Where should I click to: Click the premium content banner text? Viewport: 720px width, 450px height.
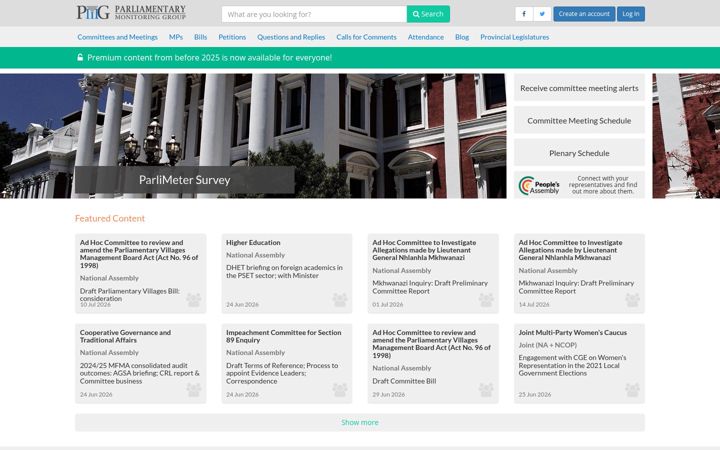point(209,58)
